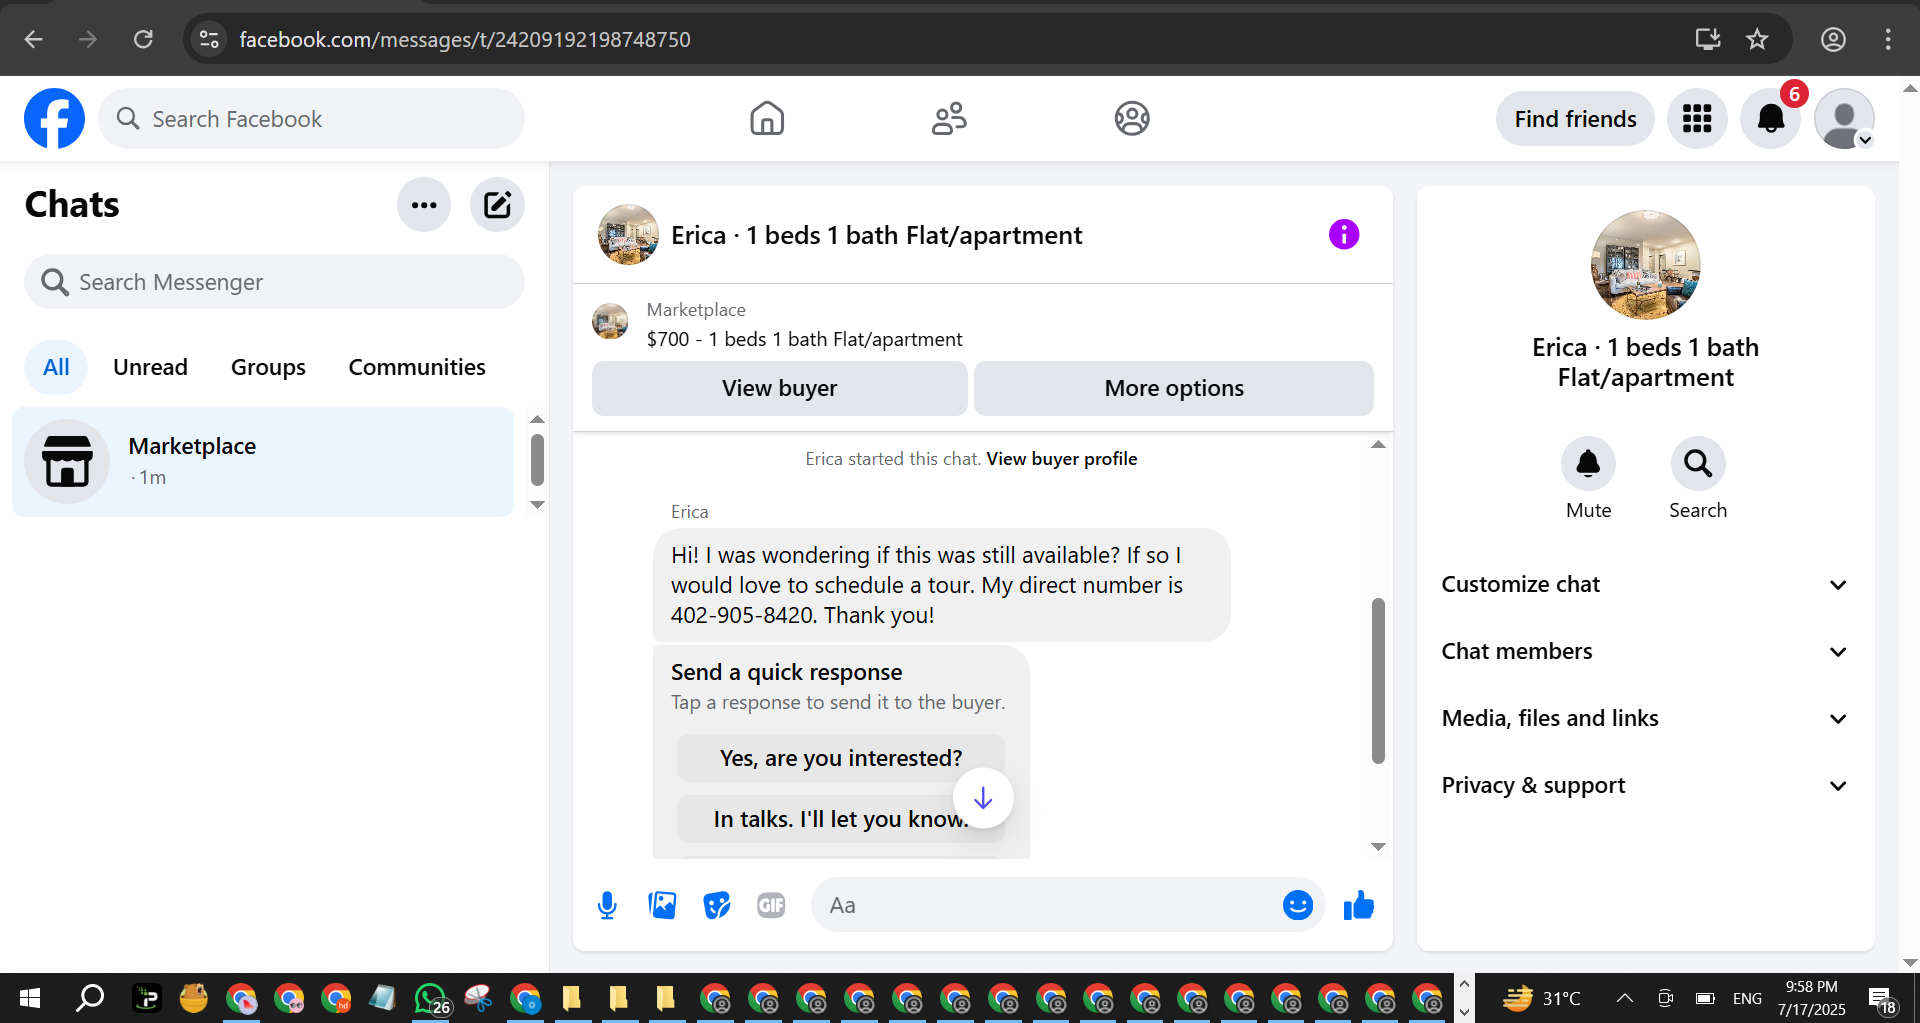Open the View buyer profile link
This screenshot has height=1023, width=1920.
tap(1062, 459)
